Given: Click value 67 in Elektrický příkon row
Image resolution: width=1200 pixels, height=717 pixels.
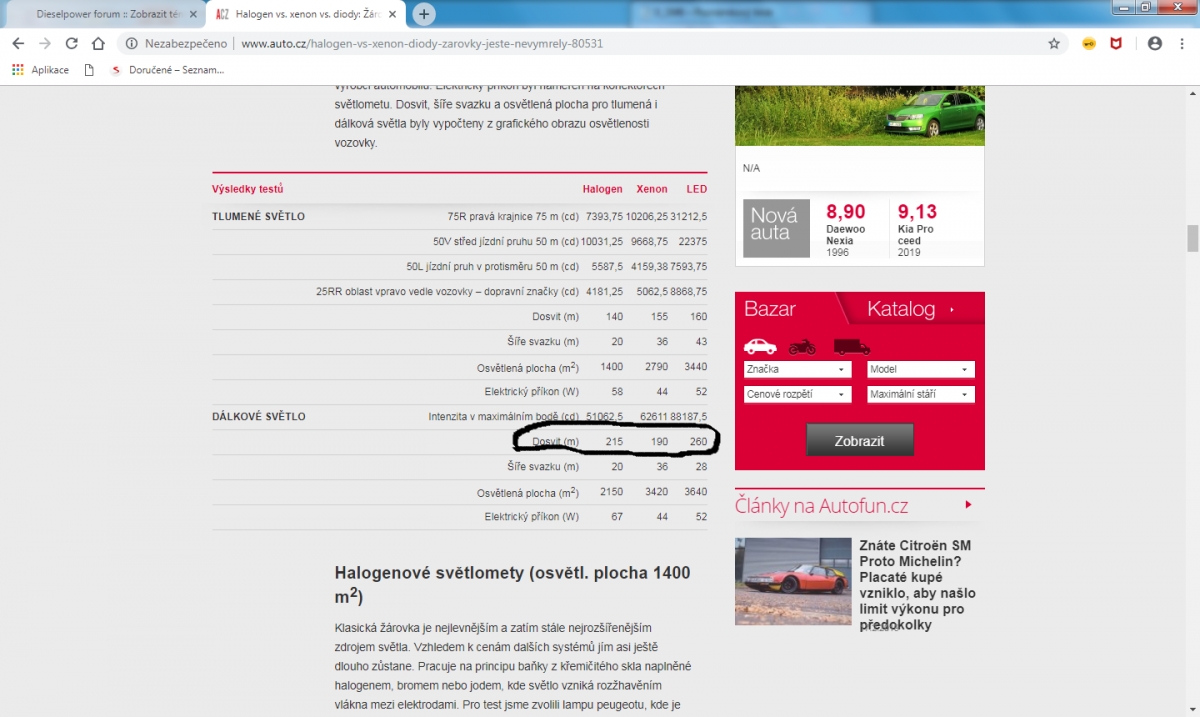Looking at the screenshot, I should (x=616, y=517).
